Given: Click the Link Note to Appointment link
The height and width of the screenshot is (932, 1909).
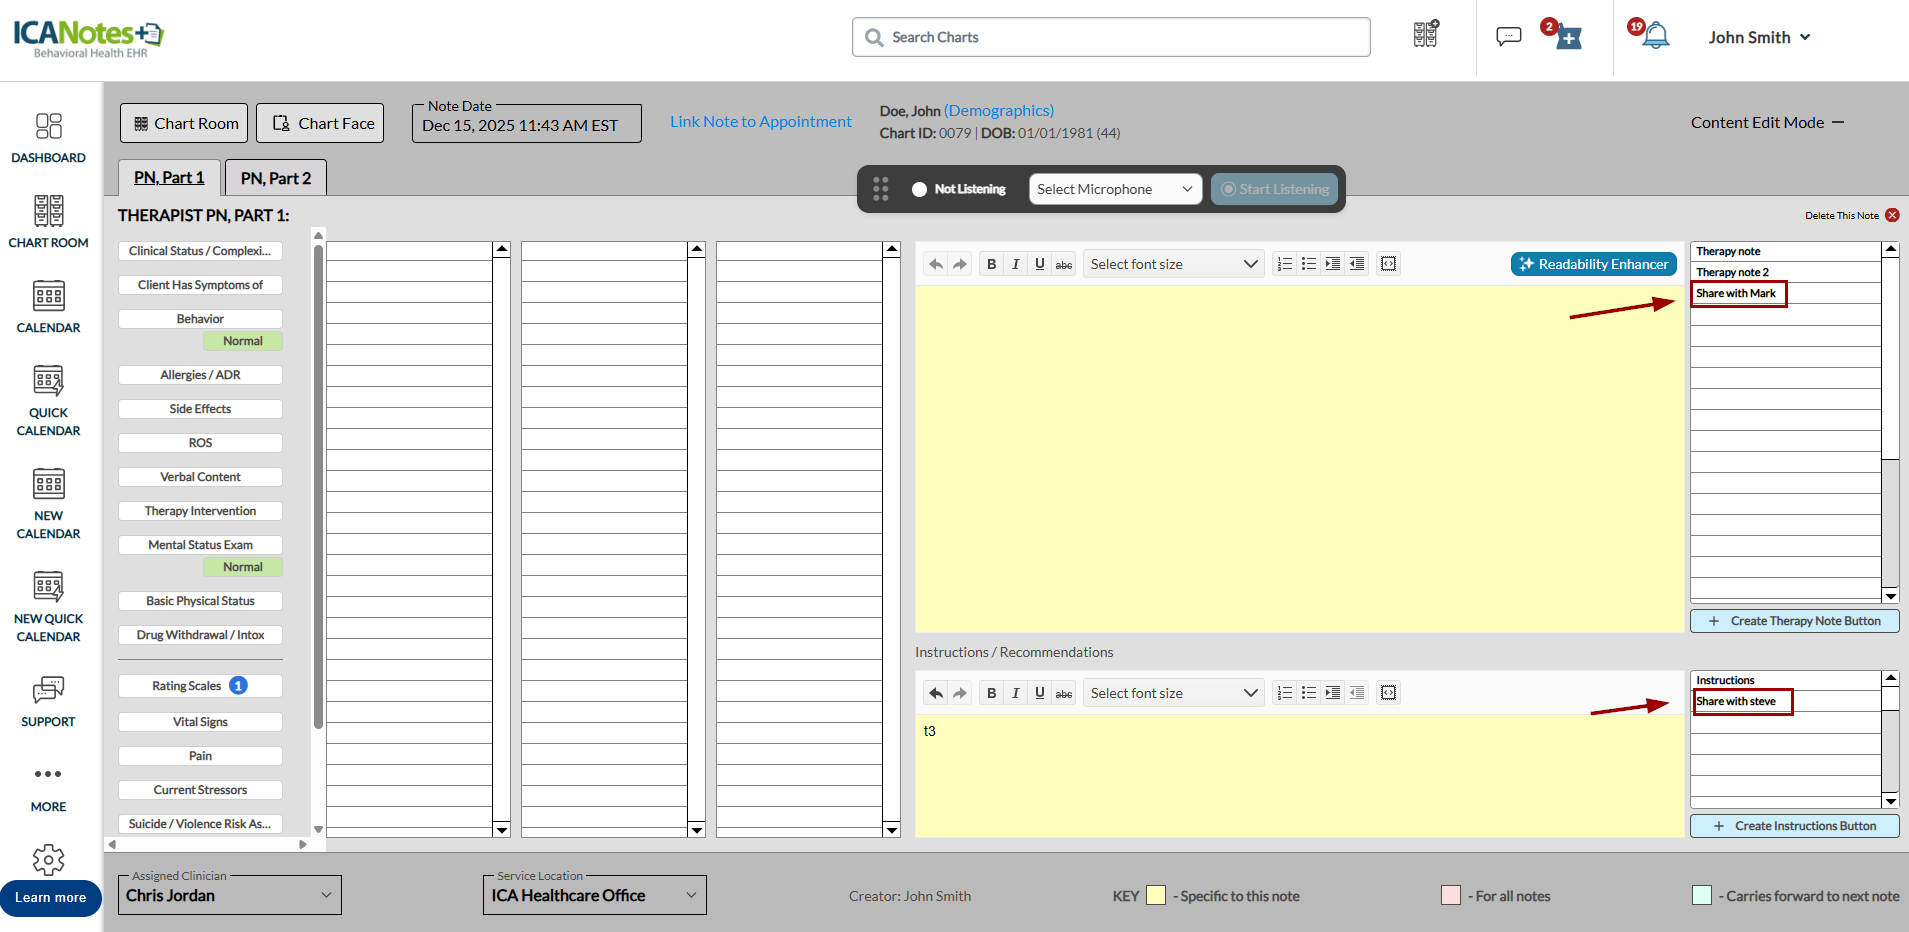Looking at the screenshot, I should [760, 122].
